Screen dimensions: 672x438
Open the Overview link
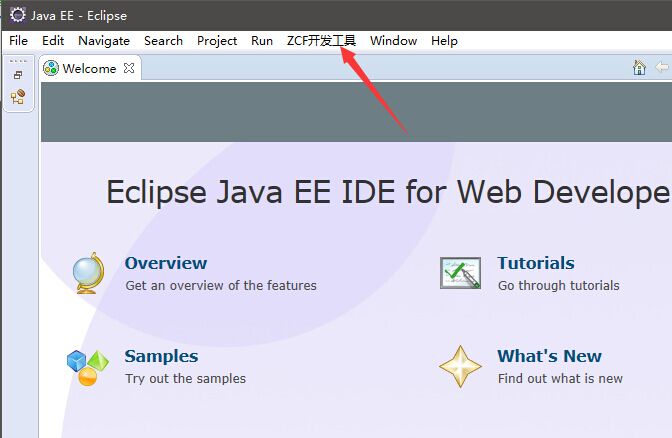(x=166, y=263)
